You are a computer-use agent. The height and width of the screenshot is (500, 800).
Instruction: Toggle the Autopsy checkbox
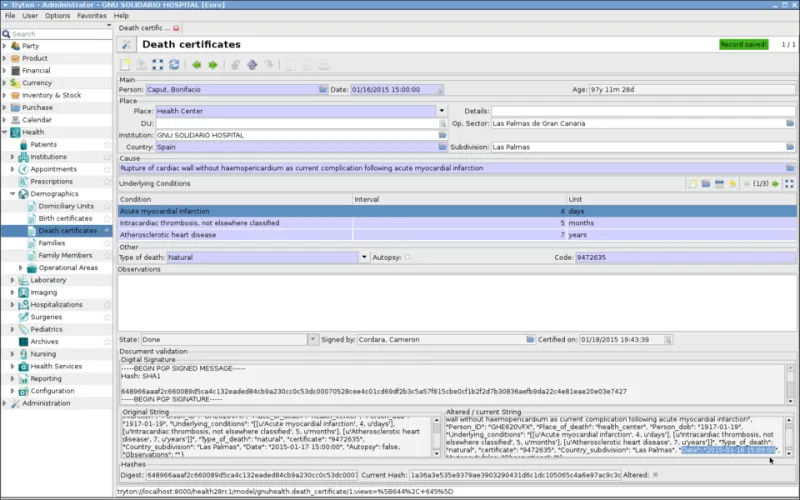pos(407,257)
